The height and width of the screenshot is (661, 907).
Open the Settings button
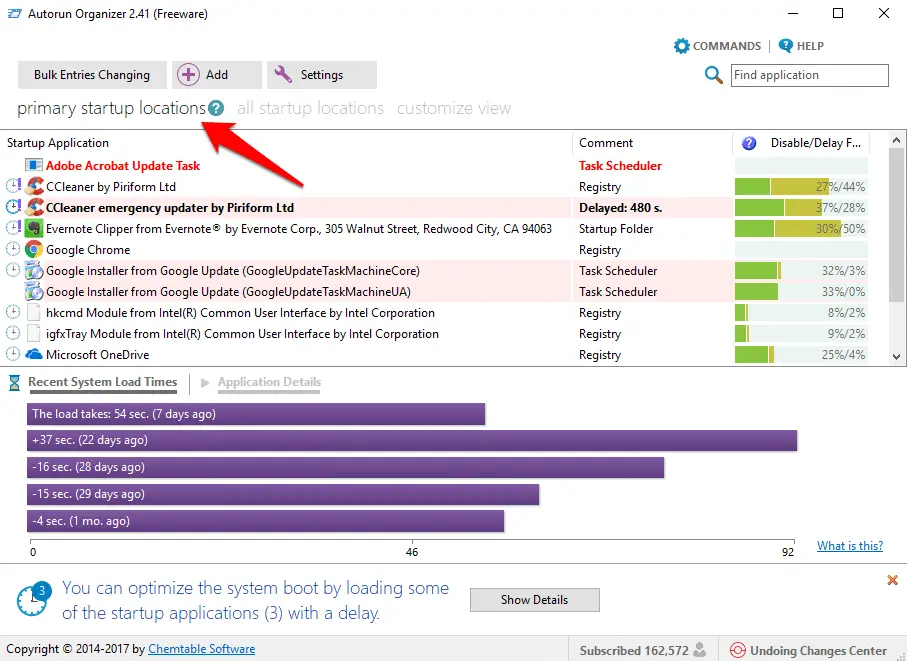[x=322, y=75]
